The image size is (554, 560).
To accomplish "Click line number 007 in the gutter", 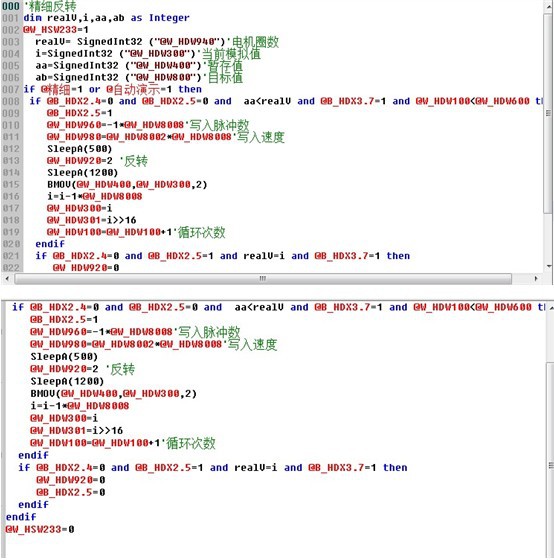I will [11, 89].
